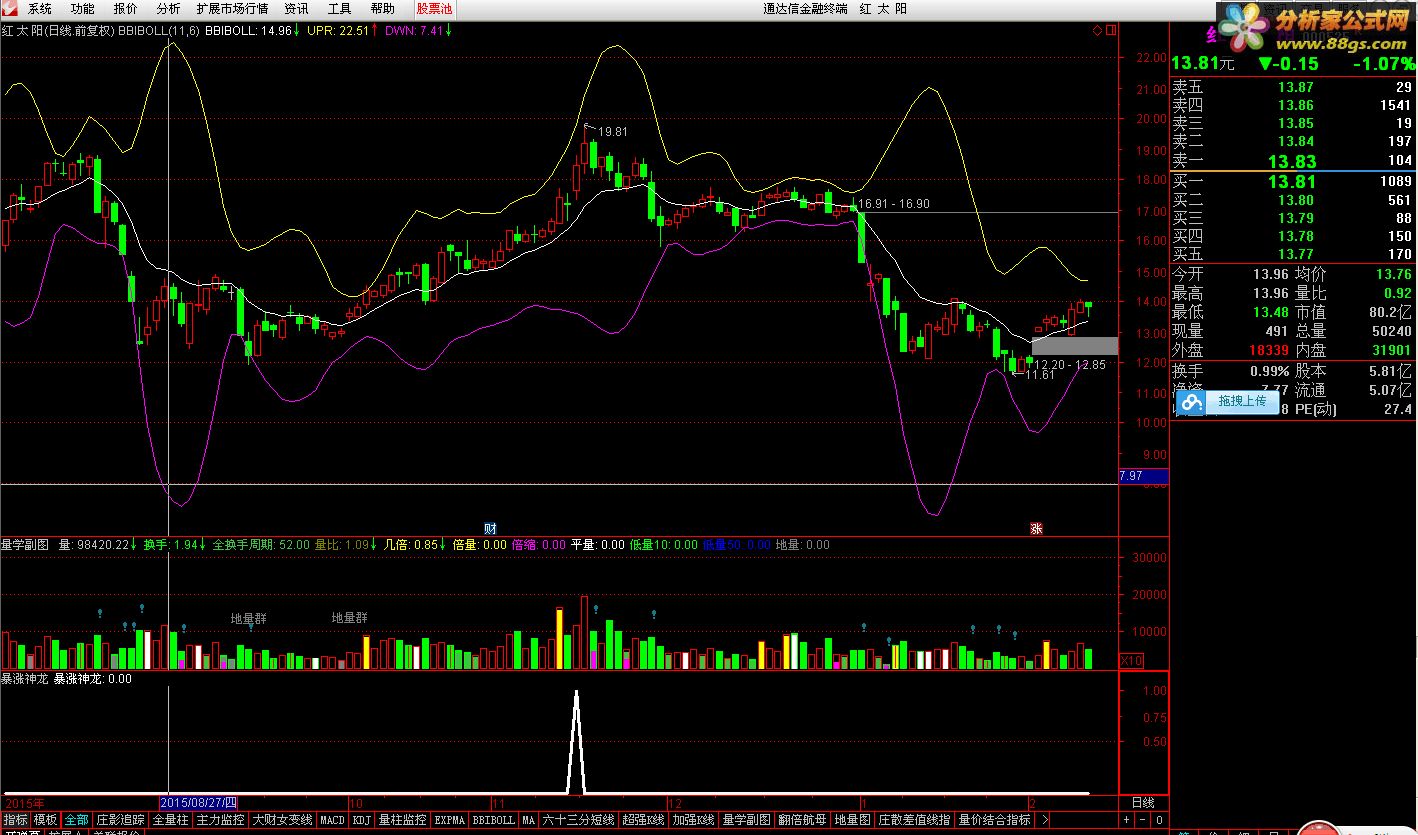Image resolution: width=1418 pixels, height=835 pixels.
Task: Open the 分析 menu
Action: 168,8
